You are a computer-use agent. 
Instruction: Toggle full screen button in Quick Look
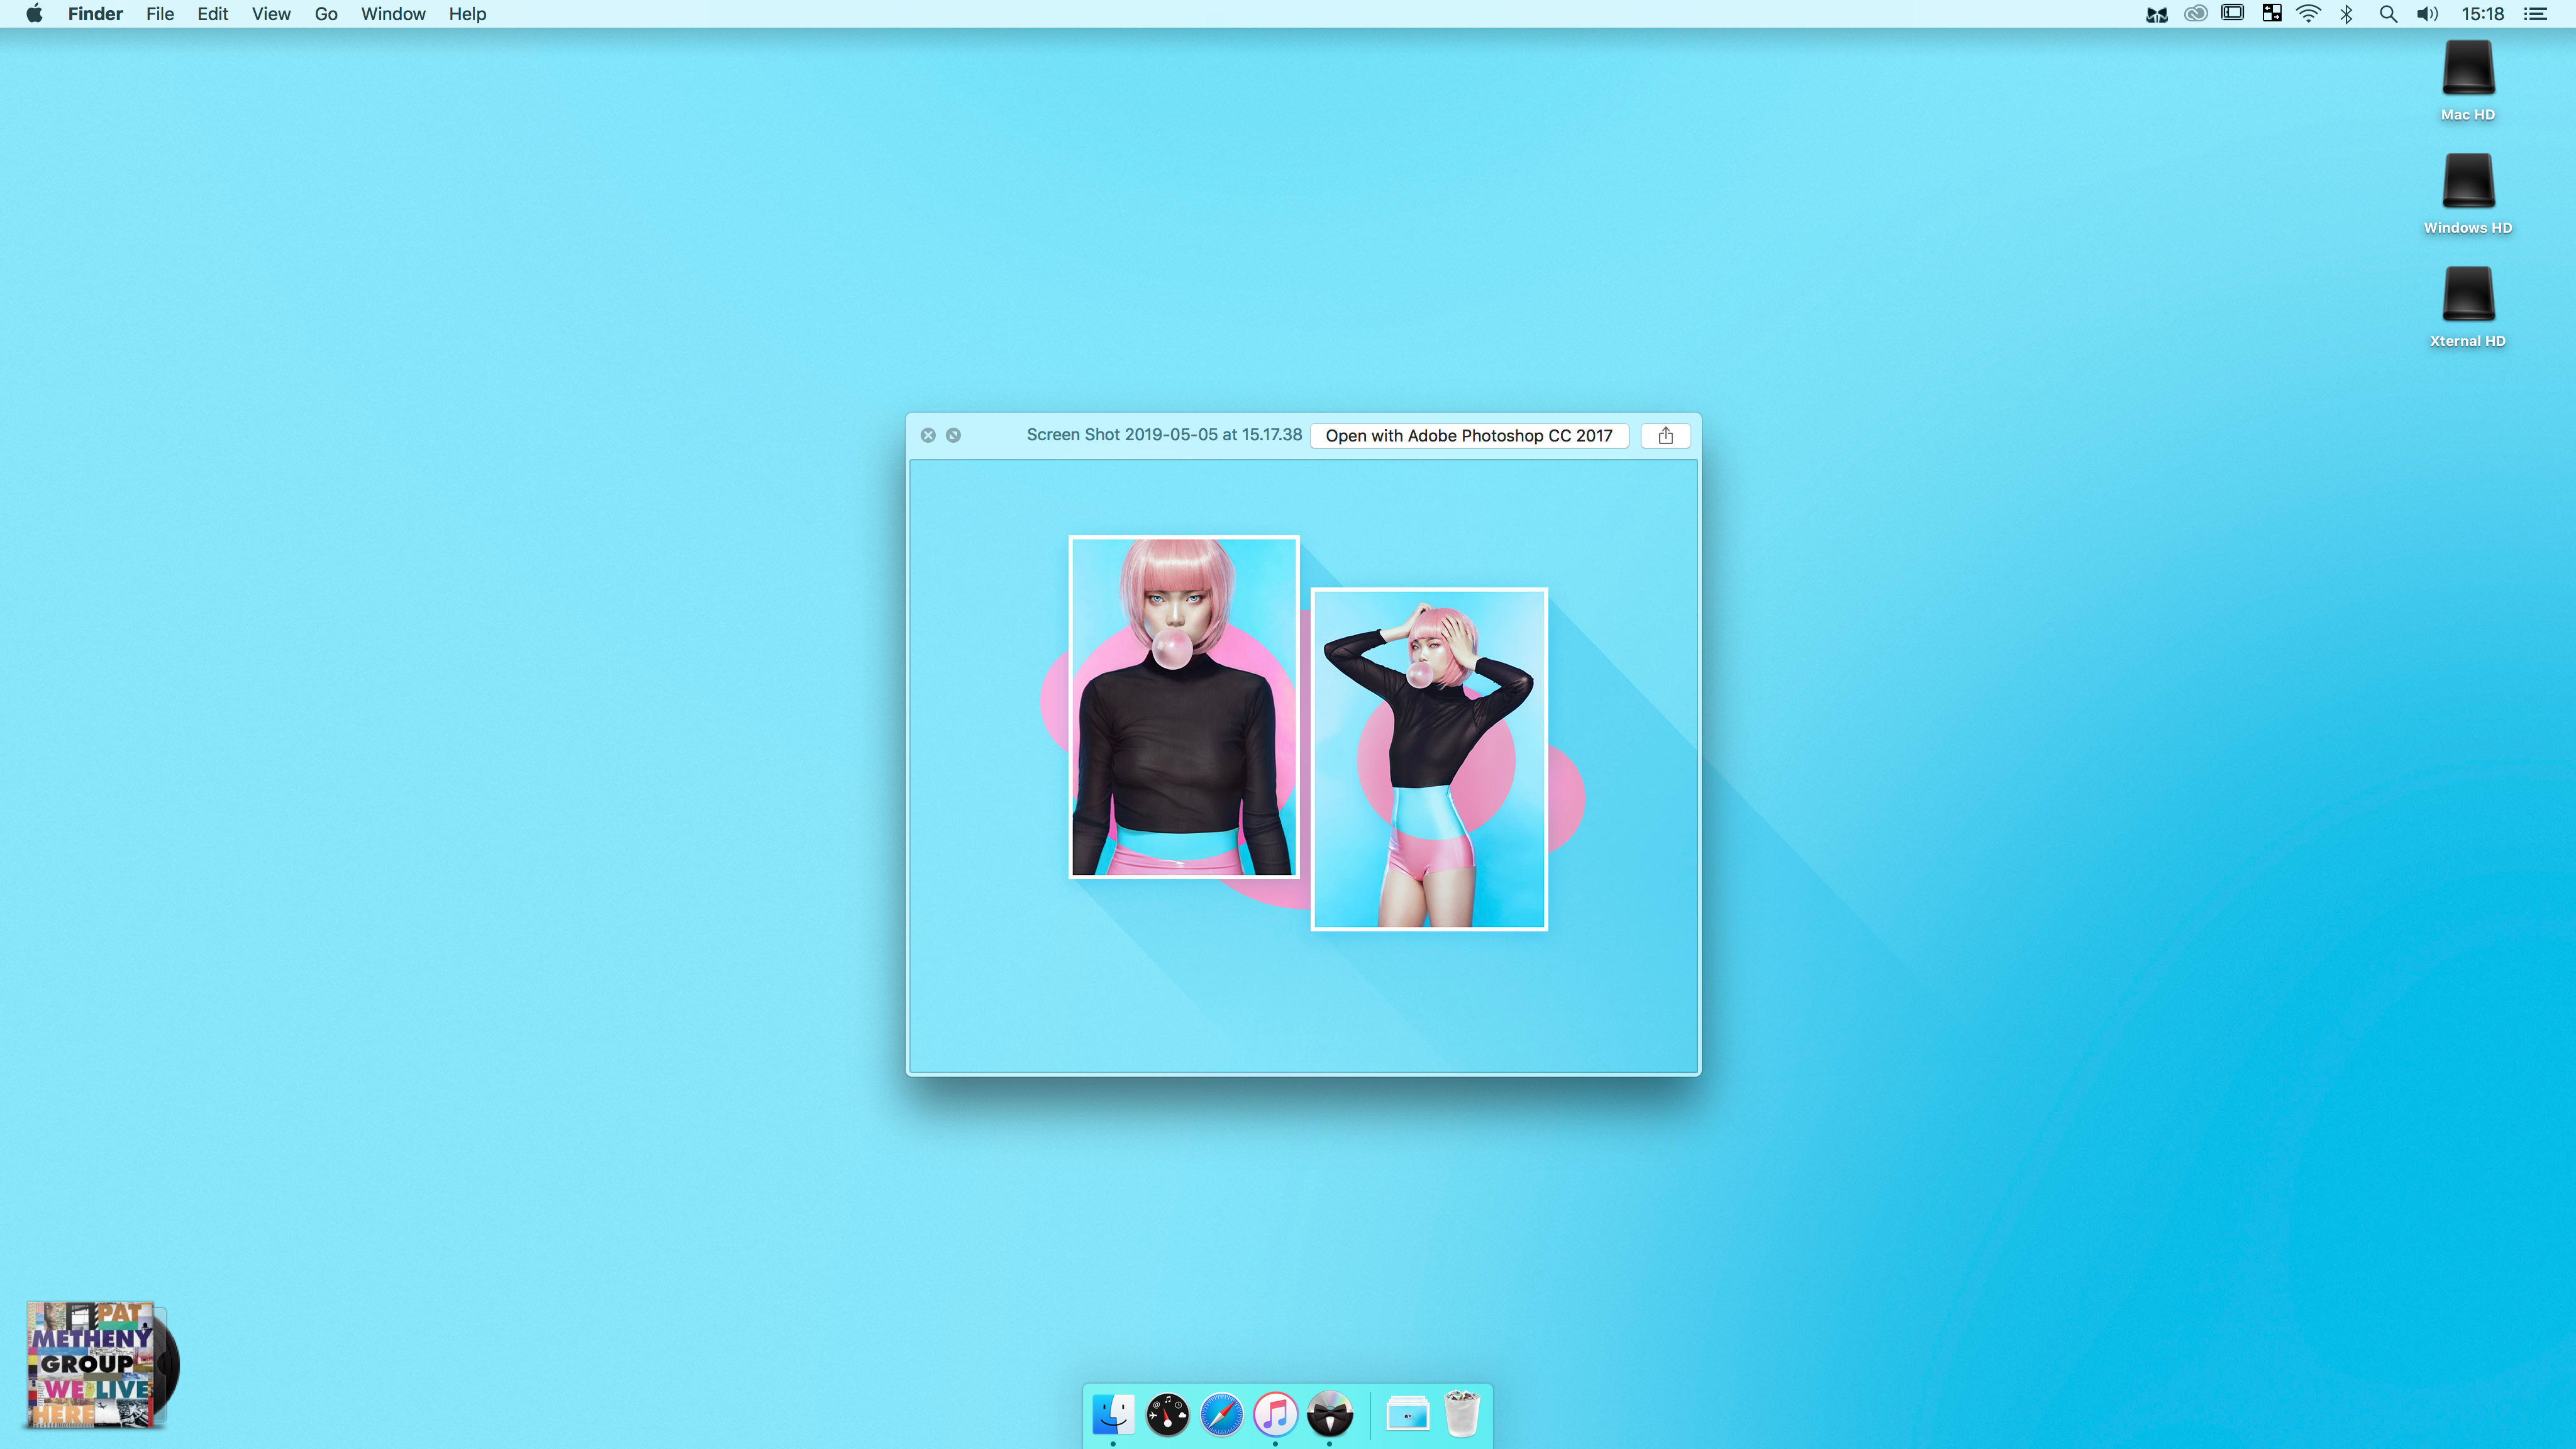pyautogui.click(x=953, y=435)
